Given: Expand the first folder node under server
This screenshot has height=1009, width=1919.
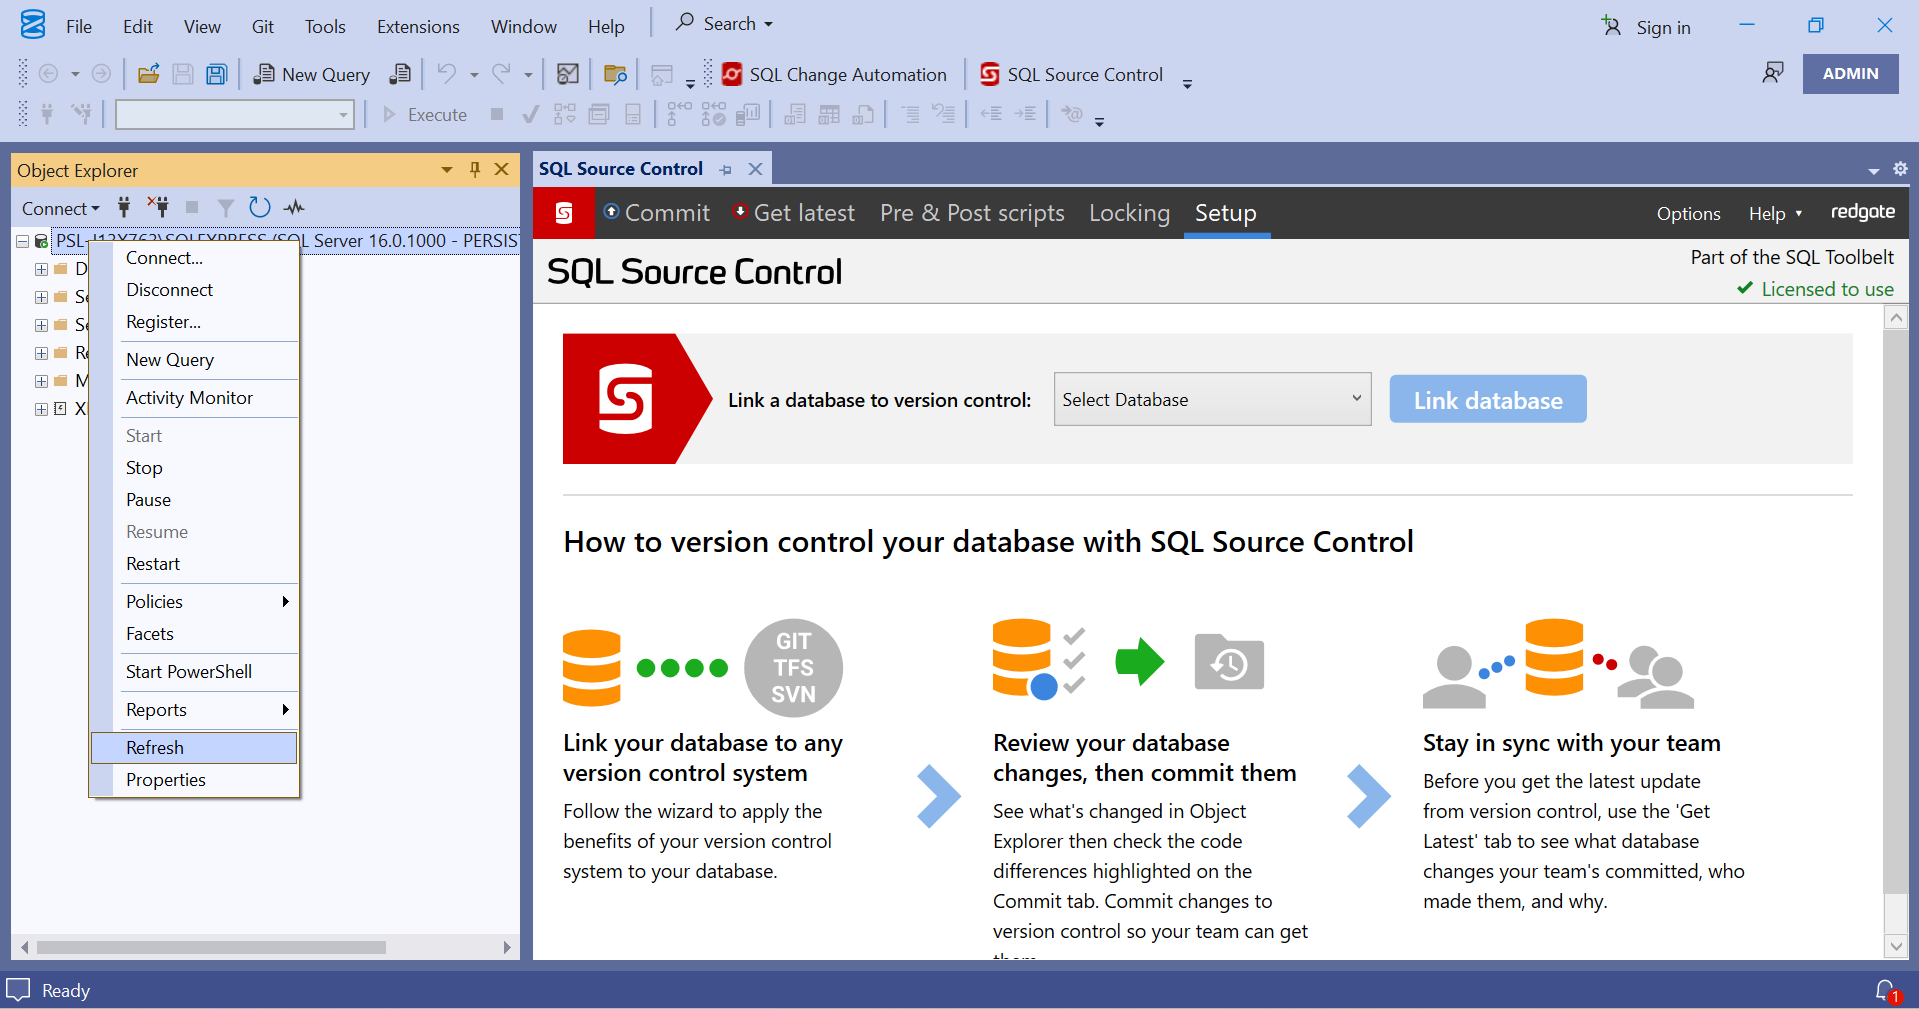Looking at the screenshot, I should [x=41, y=269].
